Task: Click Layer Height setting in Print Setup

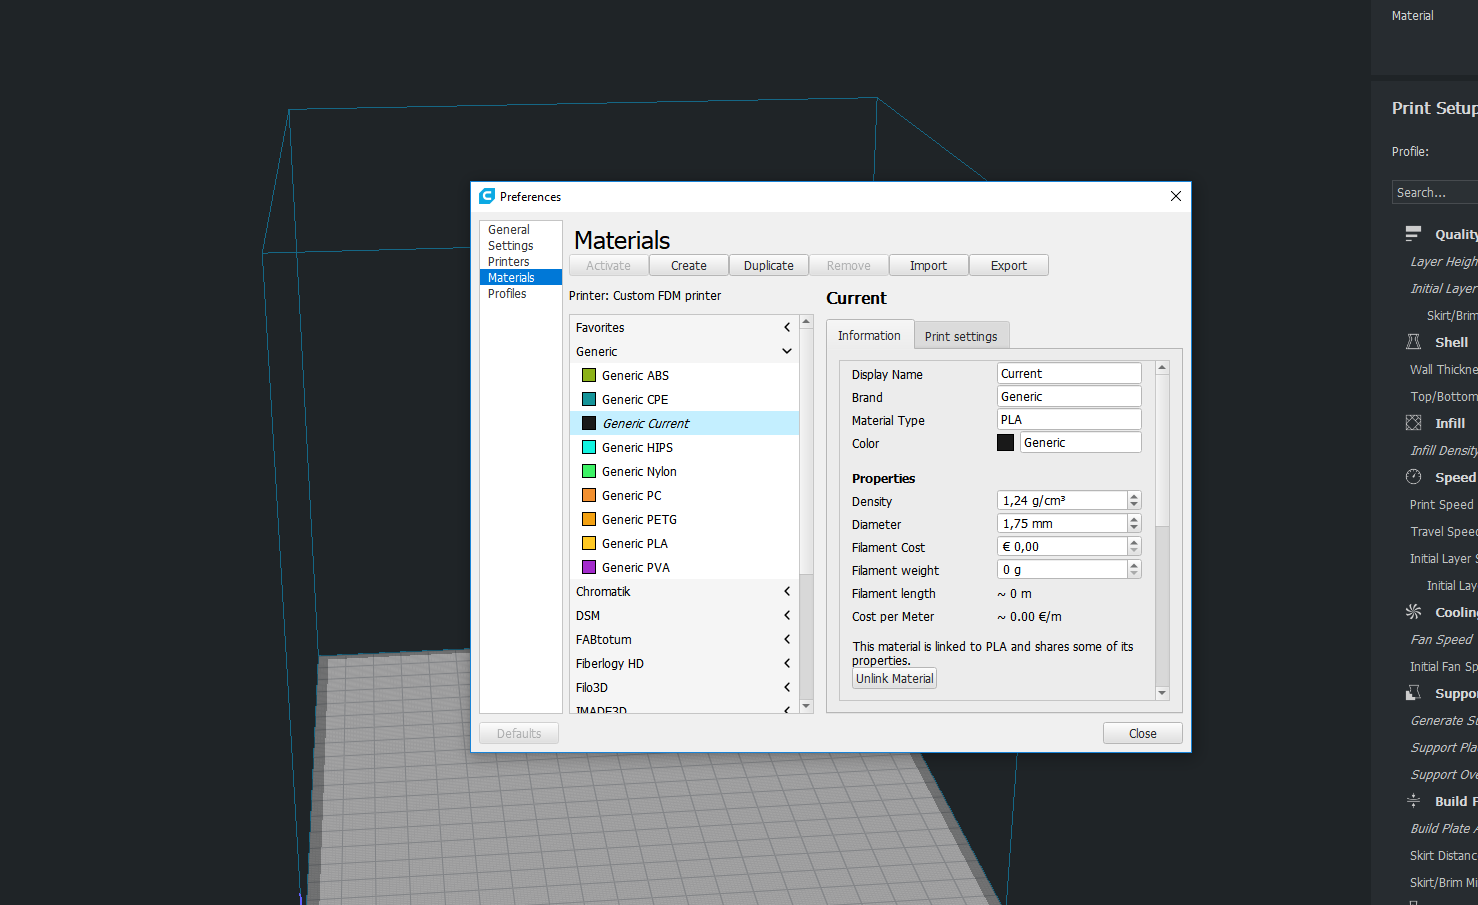Action: 1443,261
